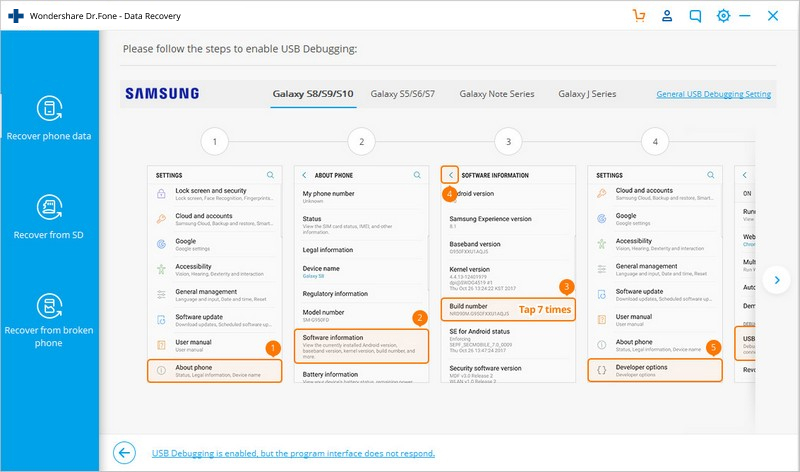Show next steps with right chevron
Screen dimensions: 800x472
tap(777, 280)
